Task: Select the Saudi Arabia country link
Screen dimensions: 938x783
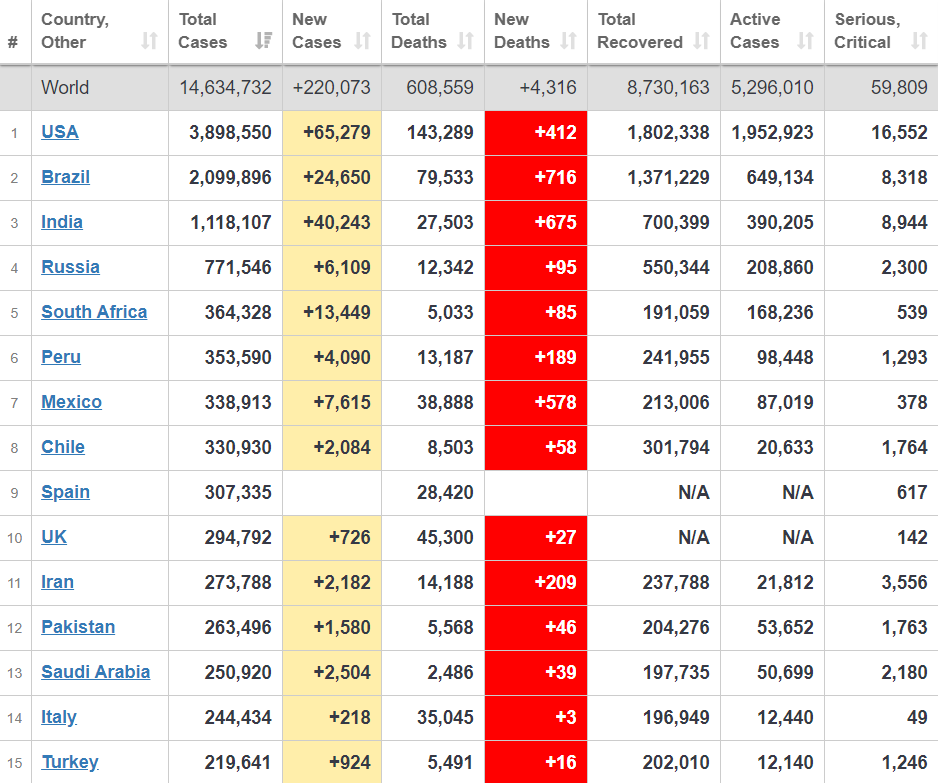Action: 96,672
